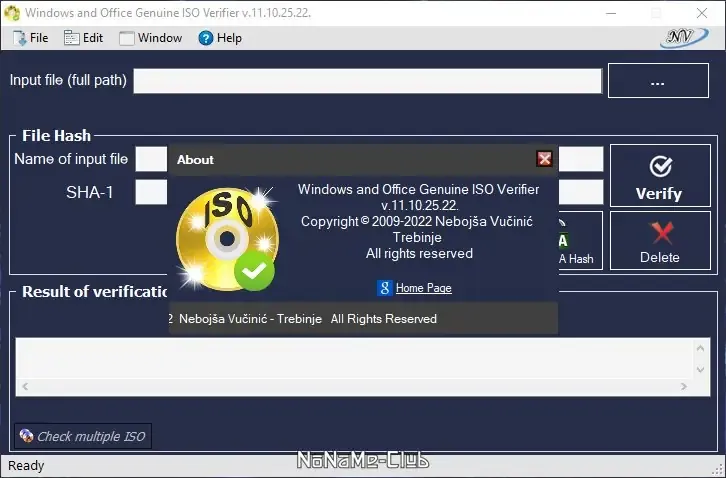Screen dimensions: 726x478
Task: Open the Help menu
Action: [220, 38]
